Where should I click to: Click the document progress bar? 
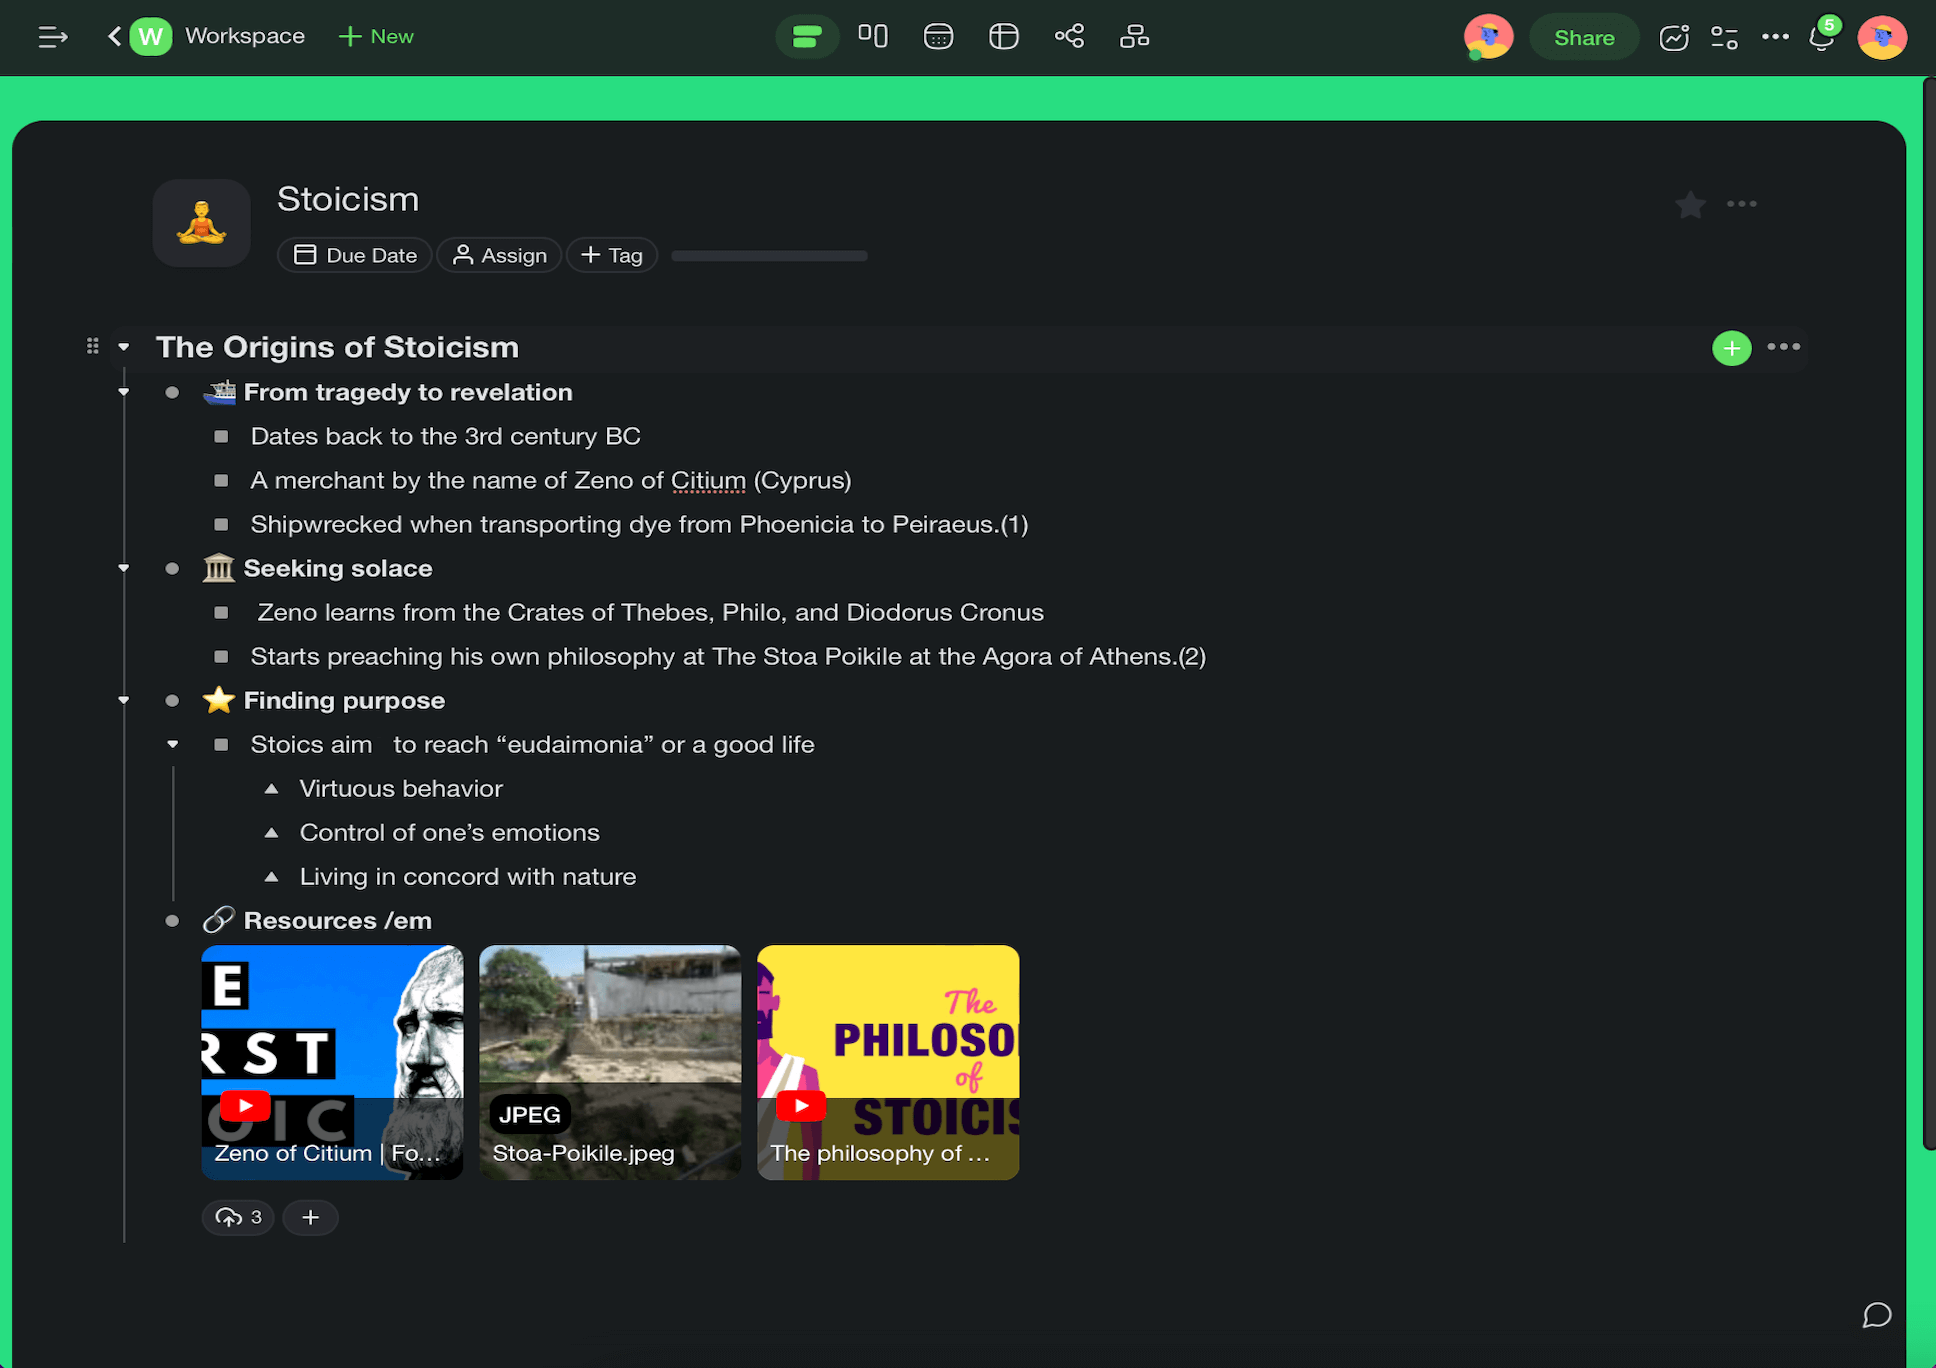point(768,256)
